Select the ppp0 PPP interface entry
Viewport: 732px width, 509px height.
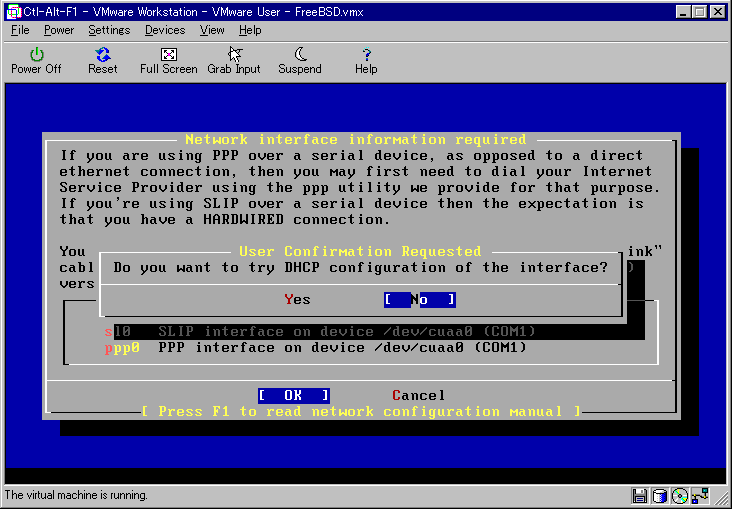(x=316, y=348)
